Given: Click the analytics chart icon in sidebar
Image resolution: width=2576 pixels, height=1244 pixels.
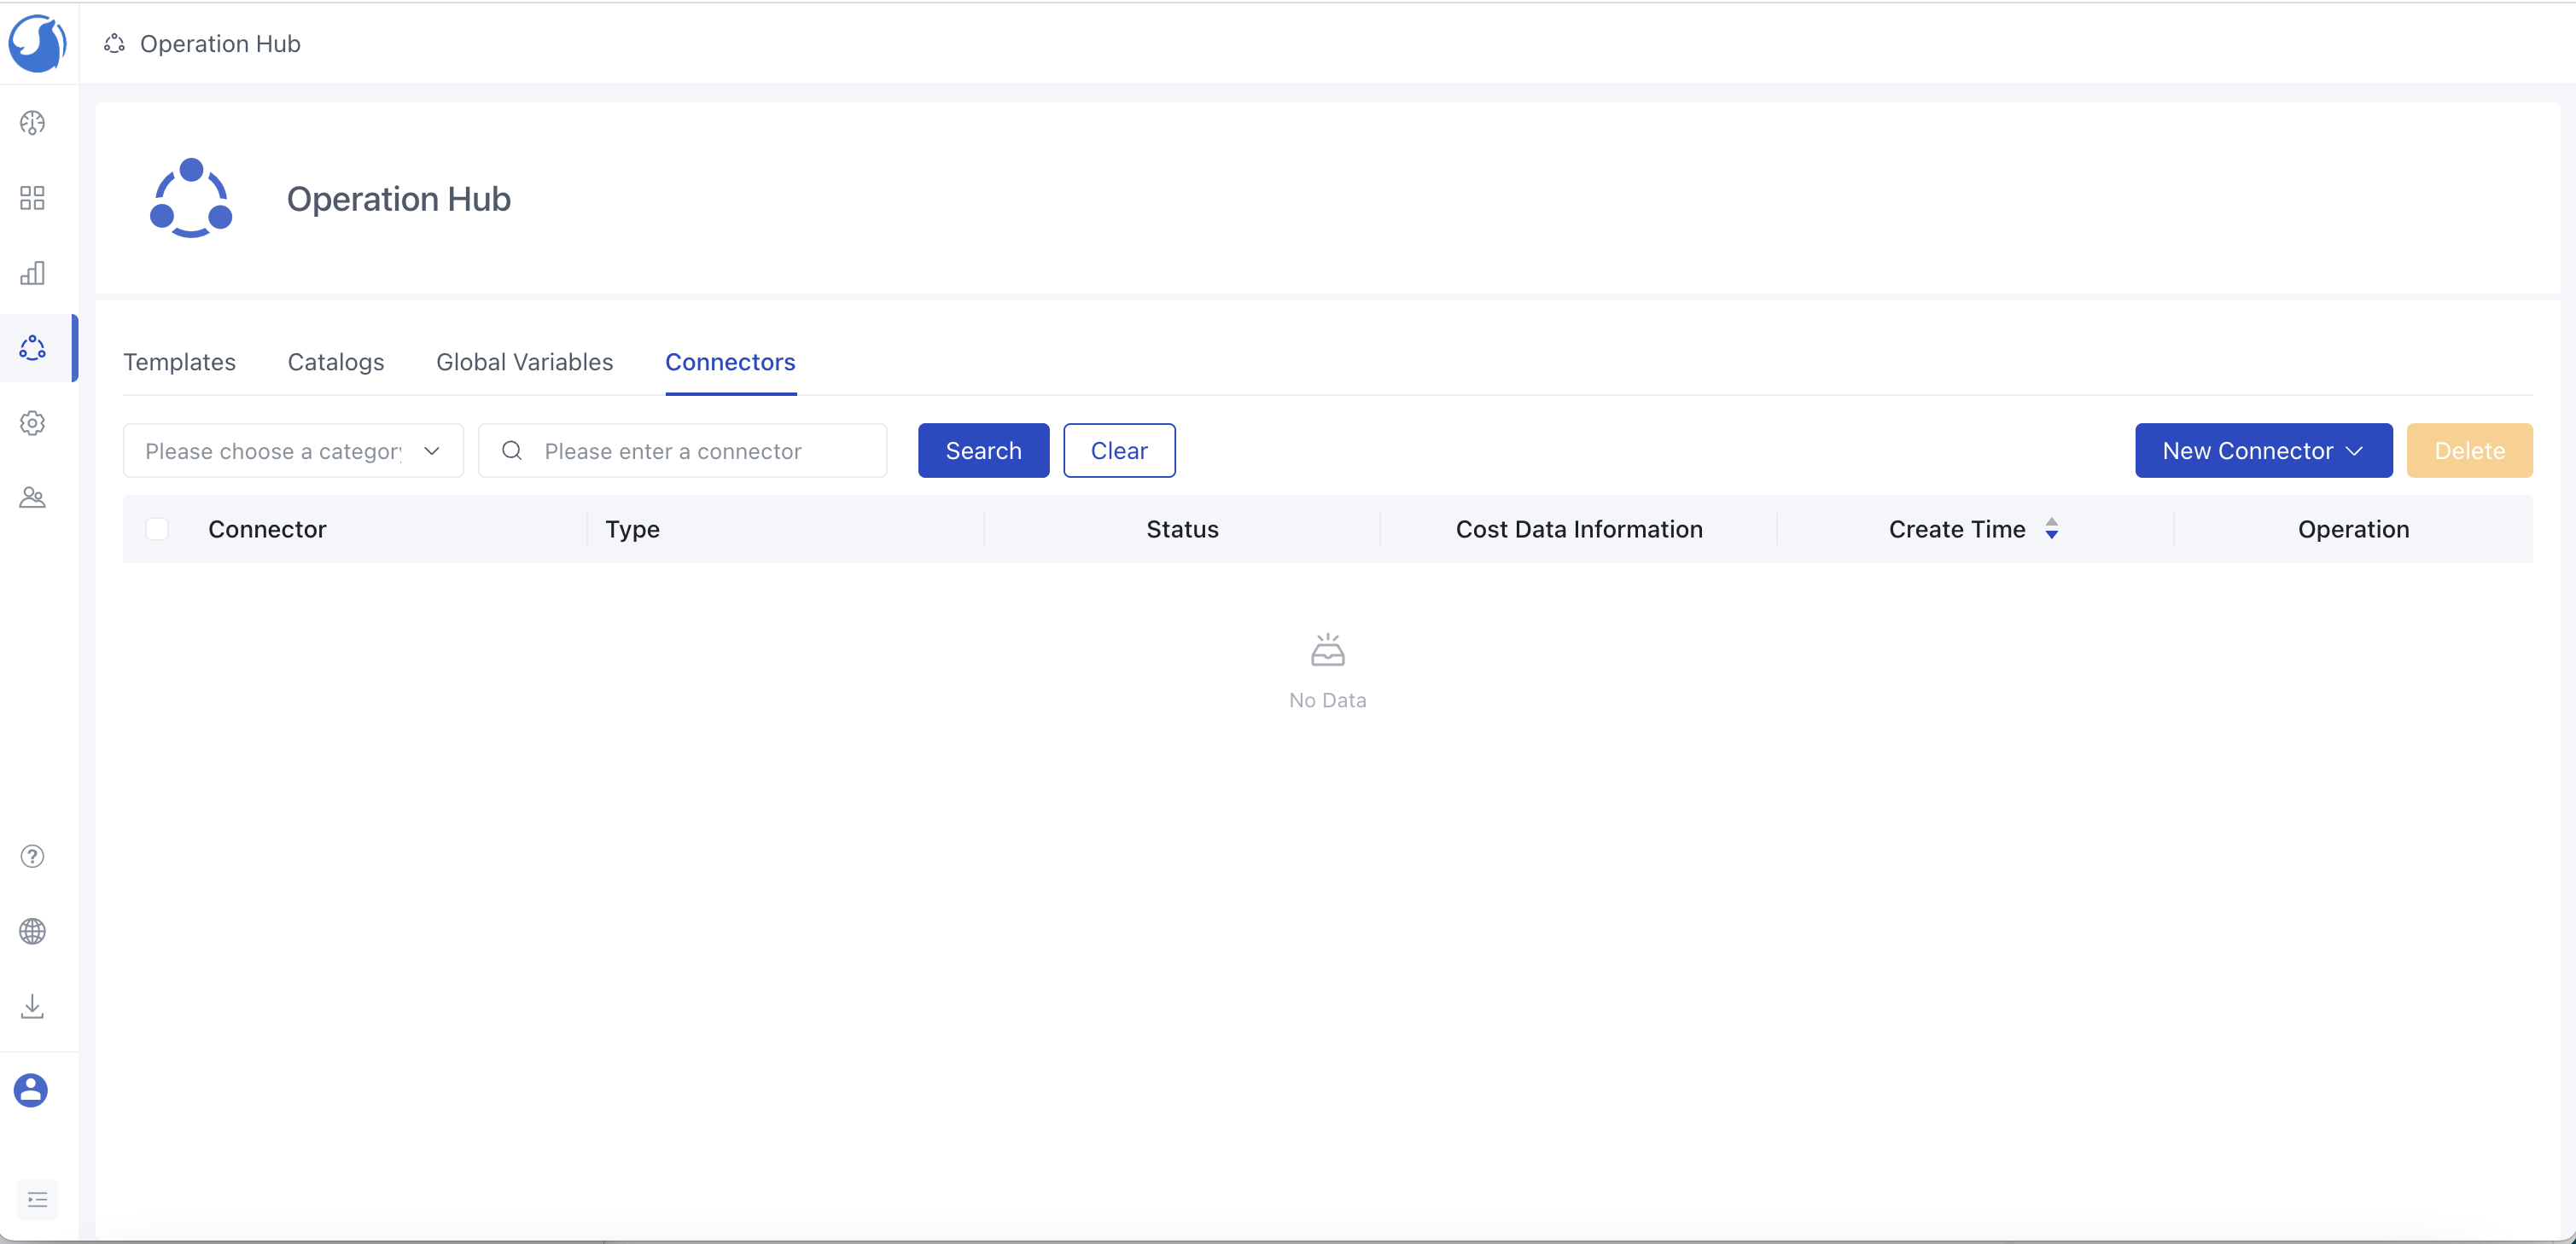Looking at the screenshot, I should point(32,270).
